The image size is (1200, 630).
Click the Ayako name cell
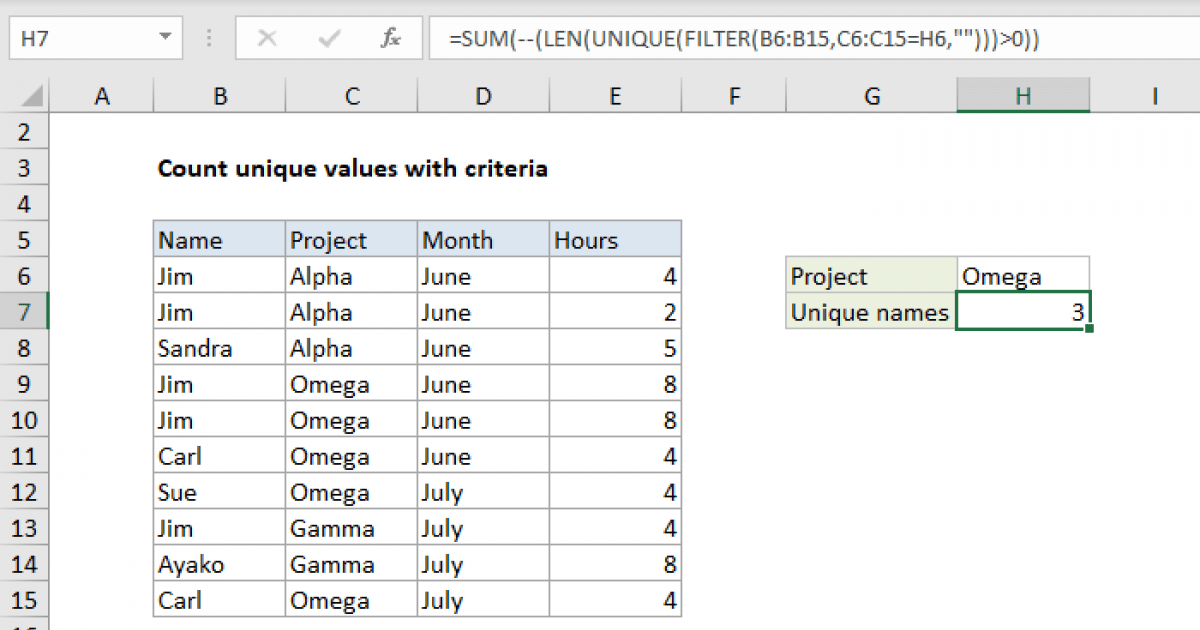pos(219,565)
